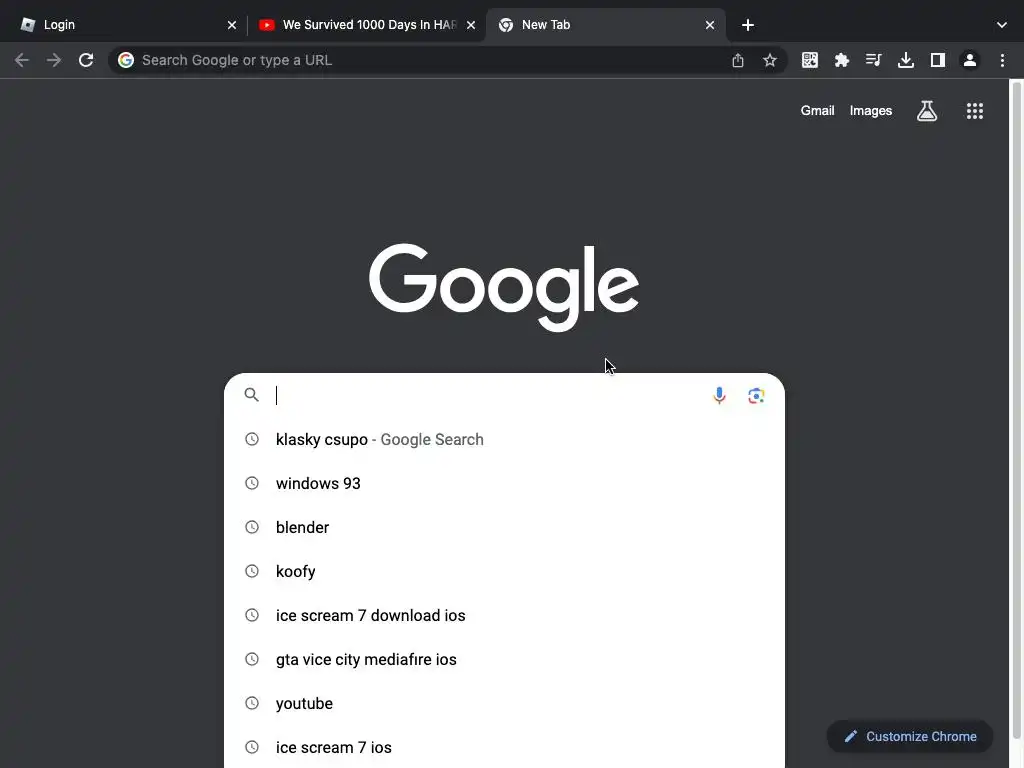1024x768 pixels.
Task: Open the Google apps grid
Action: (975, 111)
